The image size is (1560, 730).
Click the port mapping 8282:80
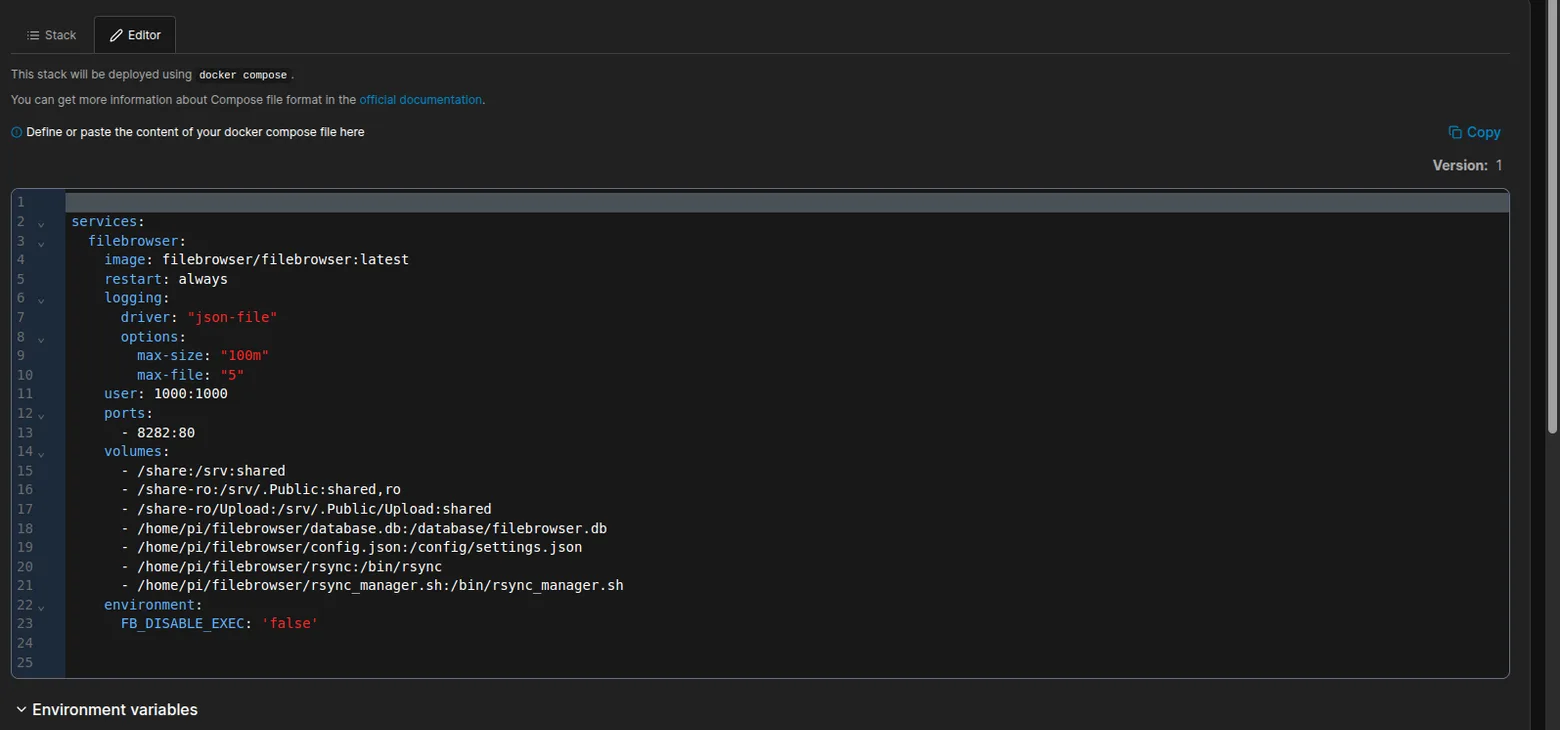(x=166, y=433)
